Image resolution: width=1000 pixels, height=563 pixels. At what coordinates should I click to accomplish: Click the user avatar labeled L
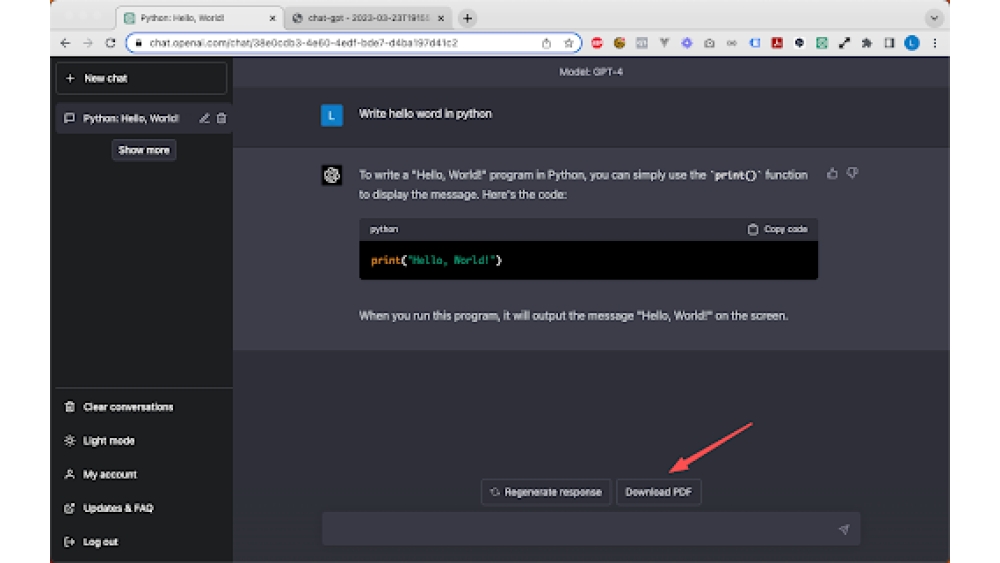tap(332, 115)
